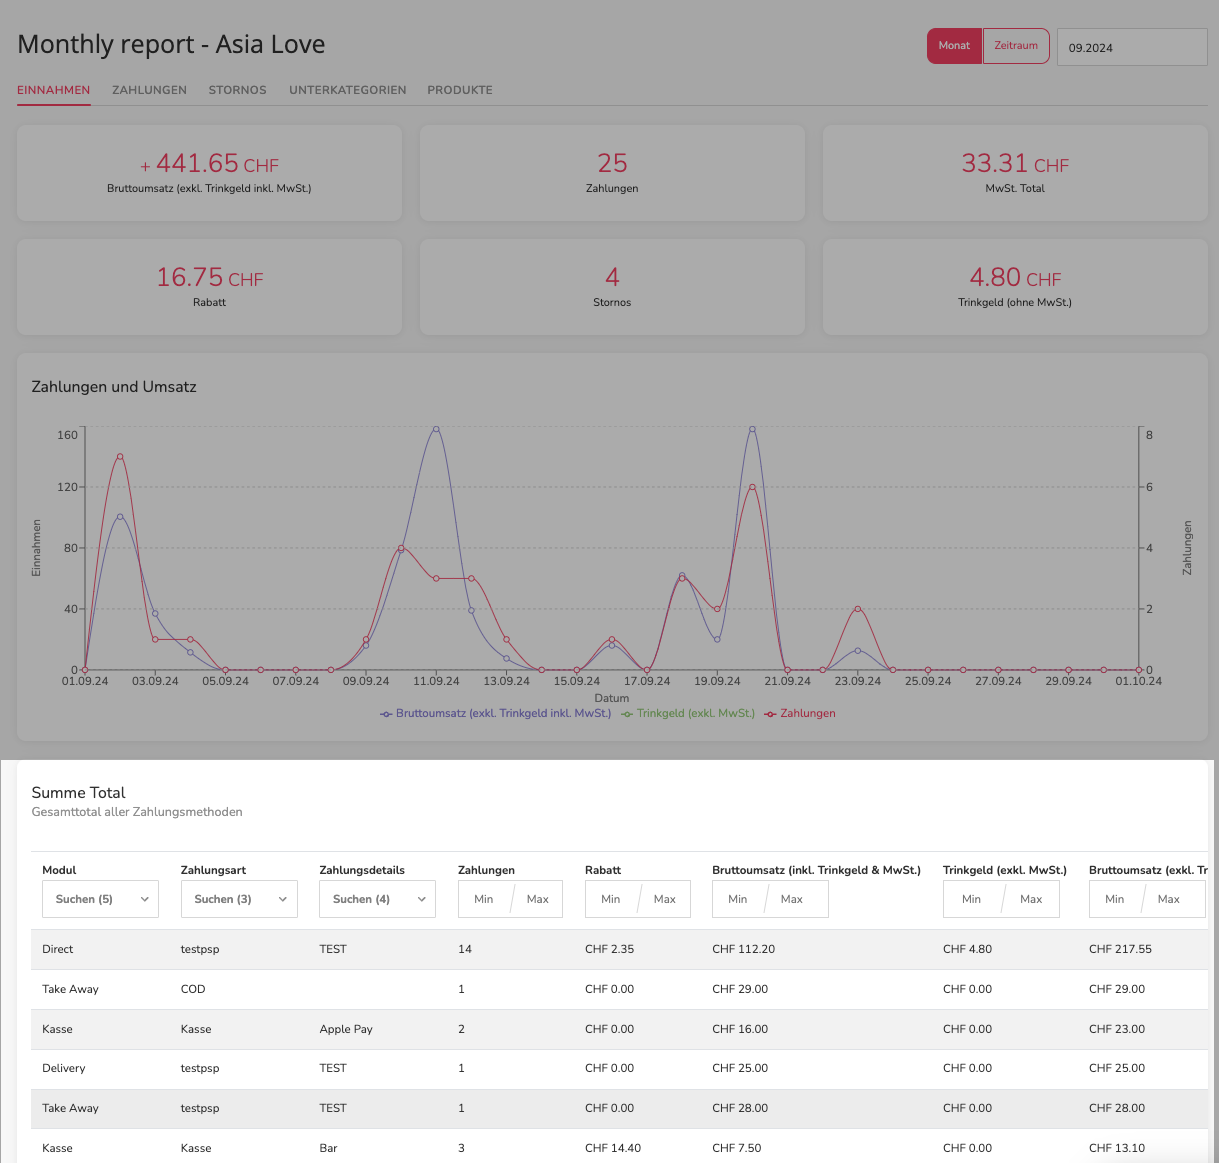Switch to the Zeitraum range mode
1219x1163 pixels.
coord(1016,46)
